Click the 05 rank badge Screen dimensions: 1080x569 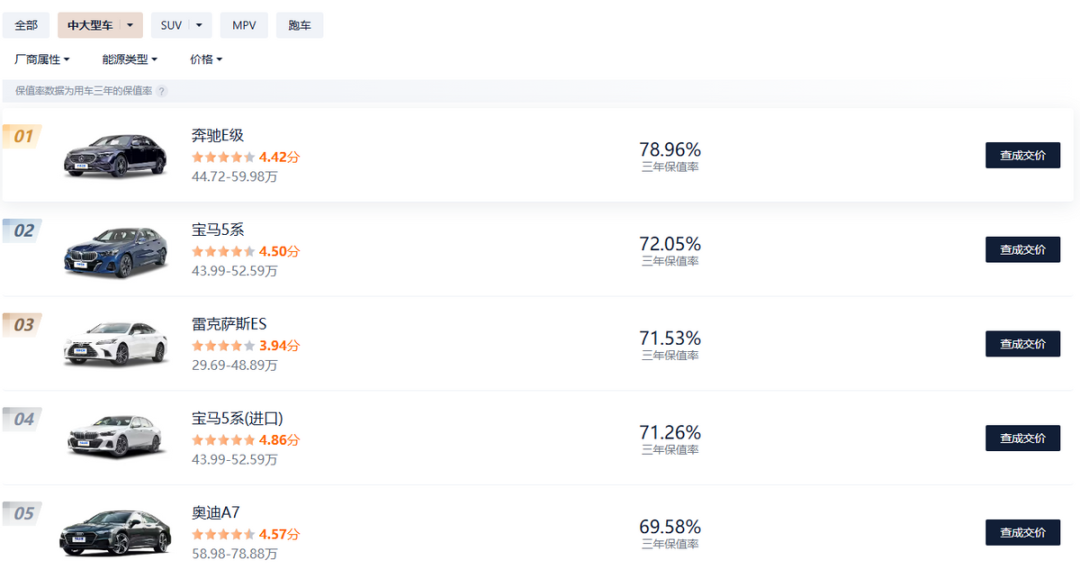pos(22,514)
